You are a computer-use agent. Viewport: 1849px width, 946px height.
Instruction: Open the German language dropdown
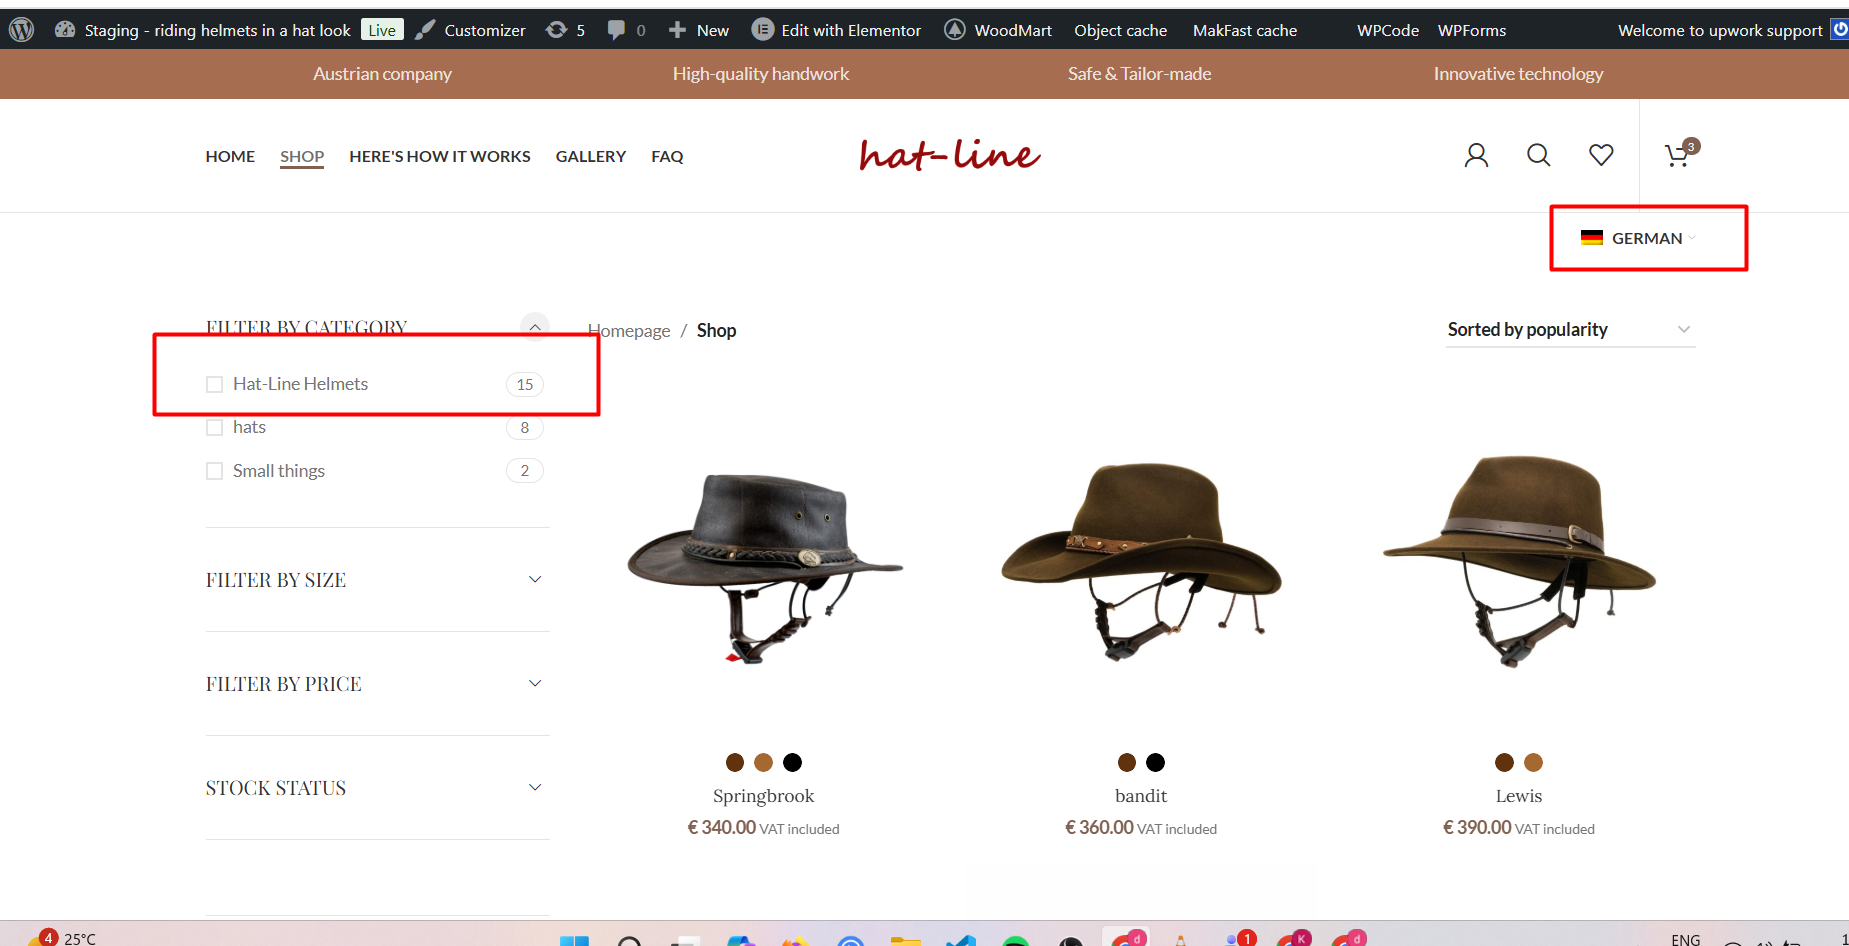pos(1645,238)
